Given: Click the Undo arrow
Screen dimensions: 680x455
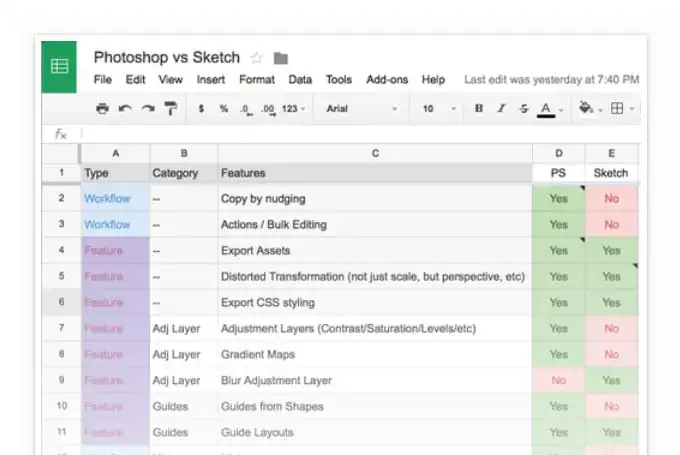Looking at the screenshot, I should (x=125, y=108).
